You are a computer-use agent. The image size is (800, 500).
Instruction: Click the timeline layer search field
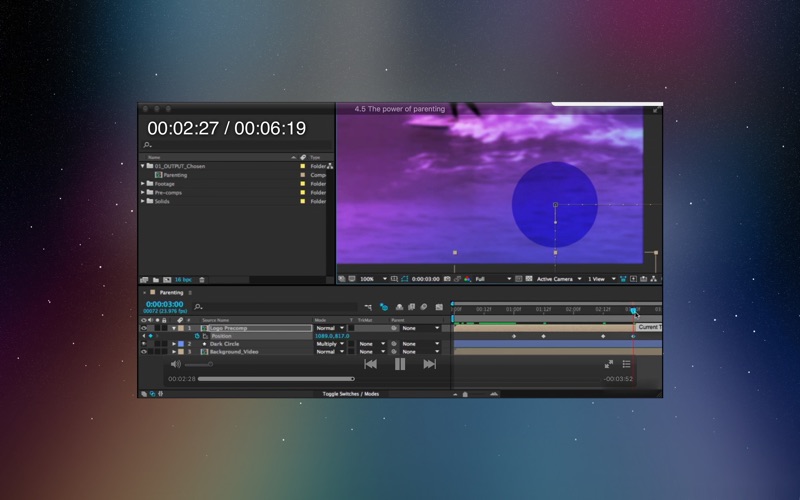(x=276, y=307)
